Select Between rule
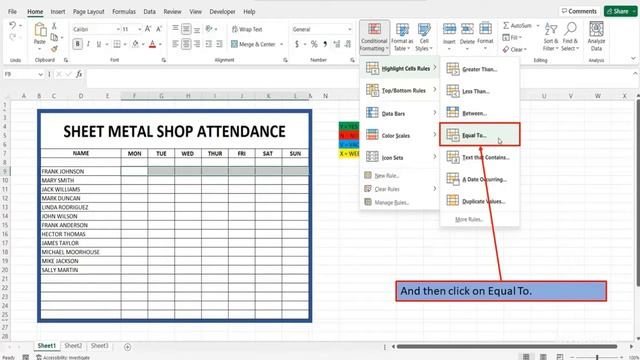Viewport: 640px width, 360px height. click(480, 113)
